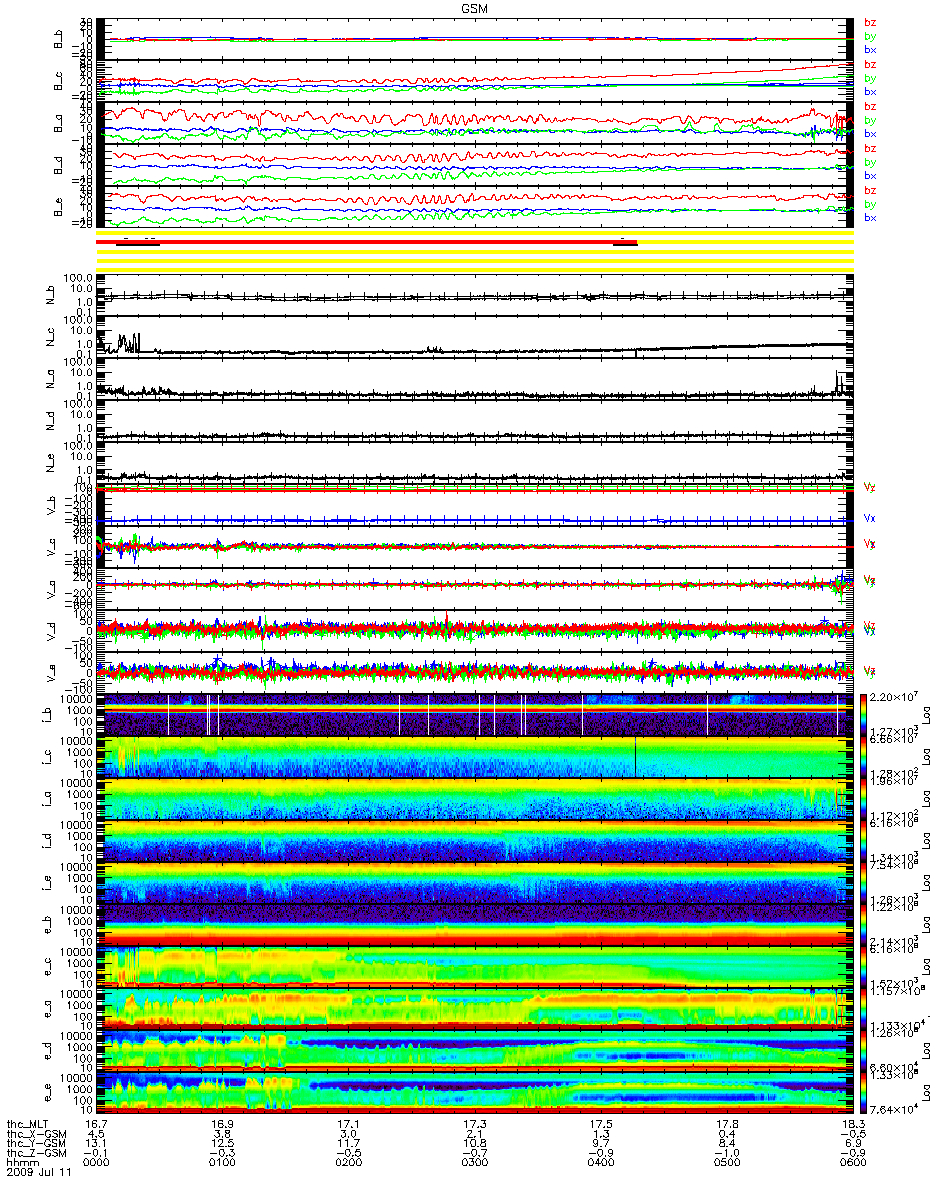Click the MLT value 18.3
Screen dimensions: 930x1200
coord(852,1125)
